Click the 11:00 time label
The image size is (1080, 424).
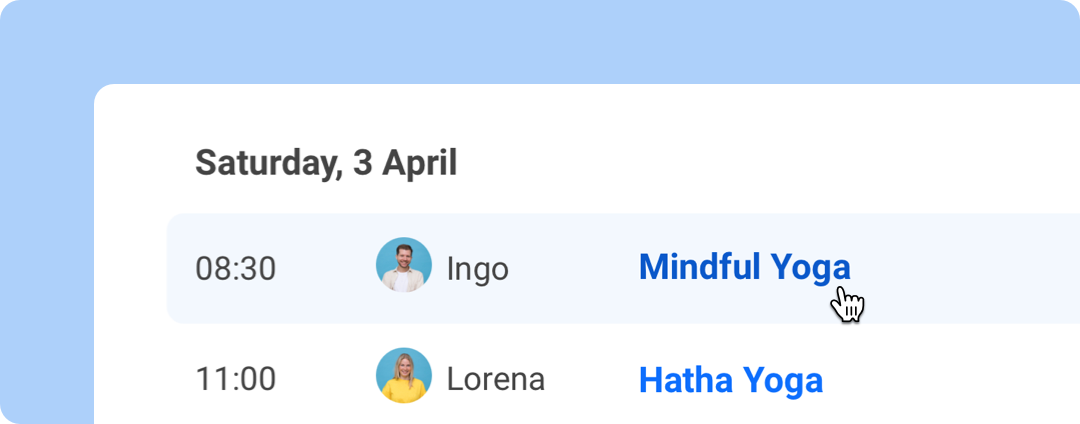(x=235, y=380)
